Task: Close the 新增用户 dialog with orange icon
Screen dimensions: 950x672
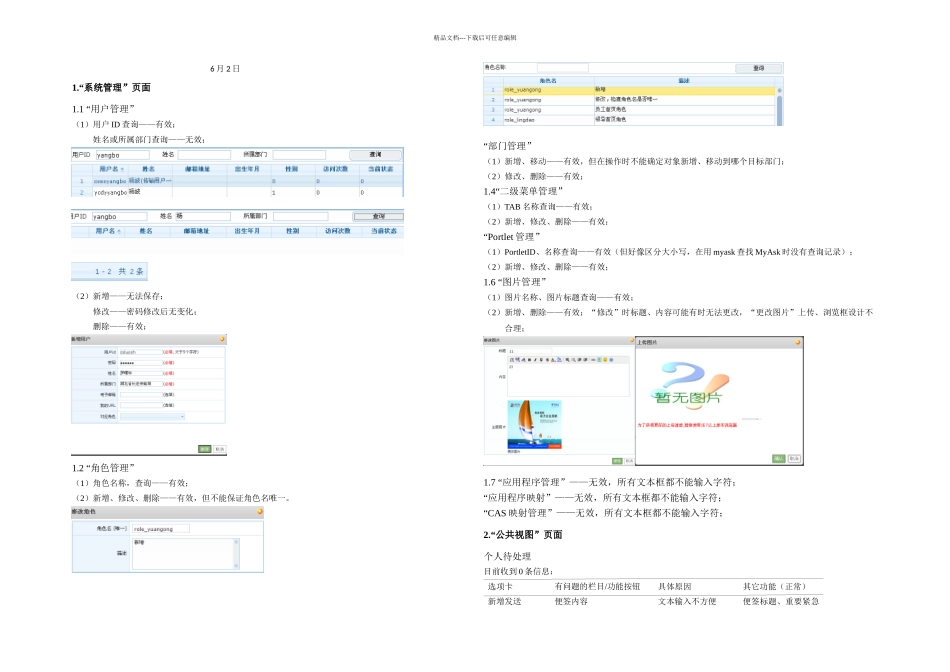Action: 222,339
